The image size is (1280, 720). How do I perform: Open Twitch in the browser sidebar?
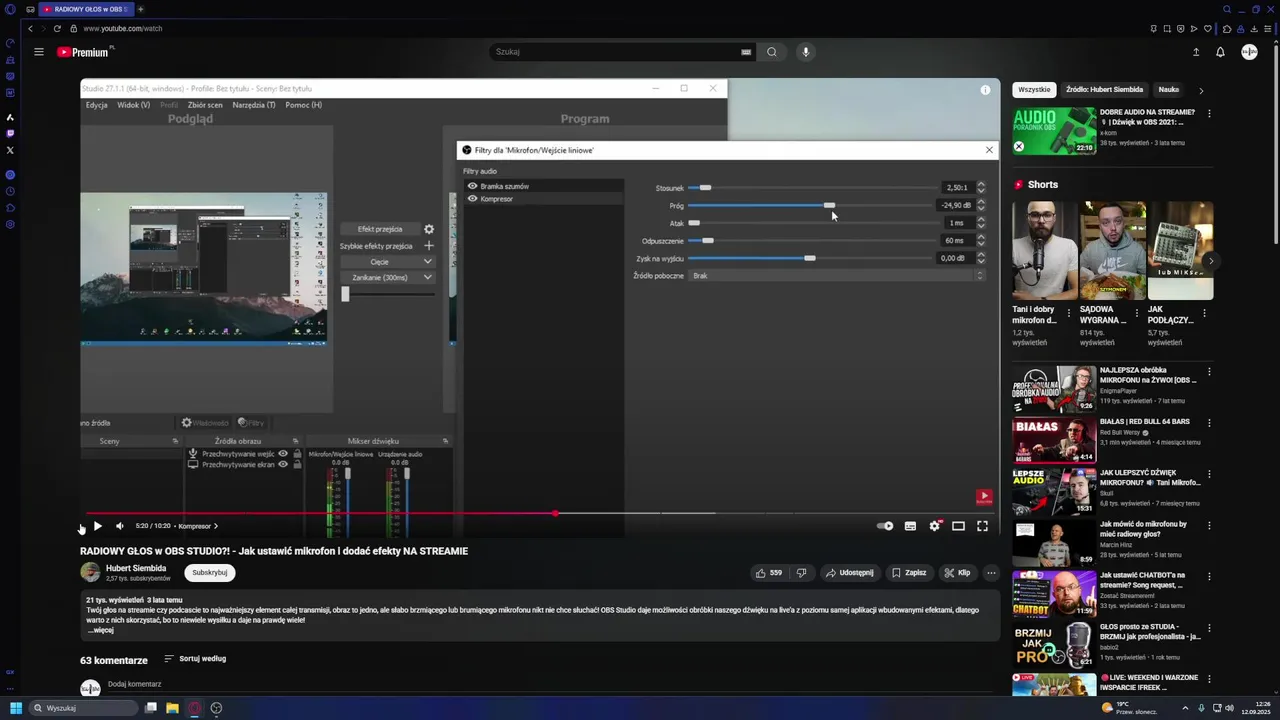point(10,133)
